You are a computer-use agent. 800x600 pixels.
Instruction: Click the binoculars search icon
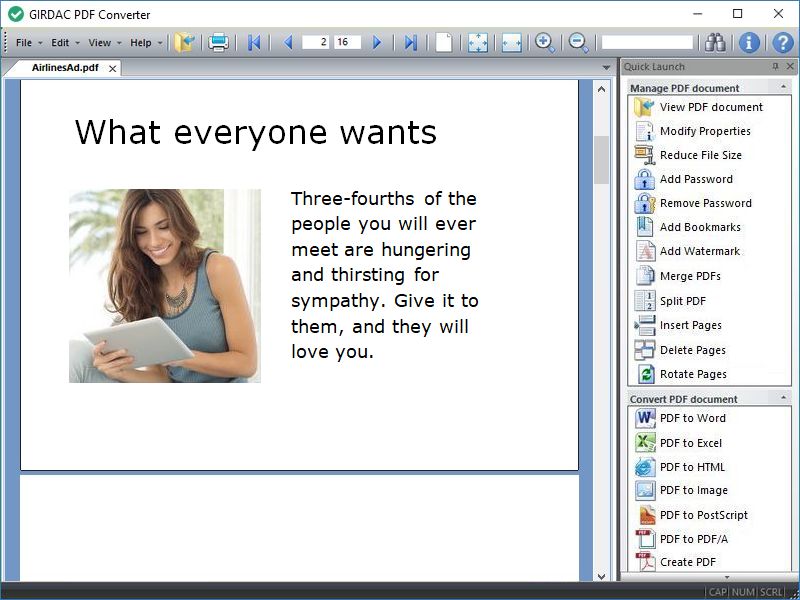[715, 42]
